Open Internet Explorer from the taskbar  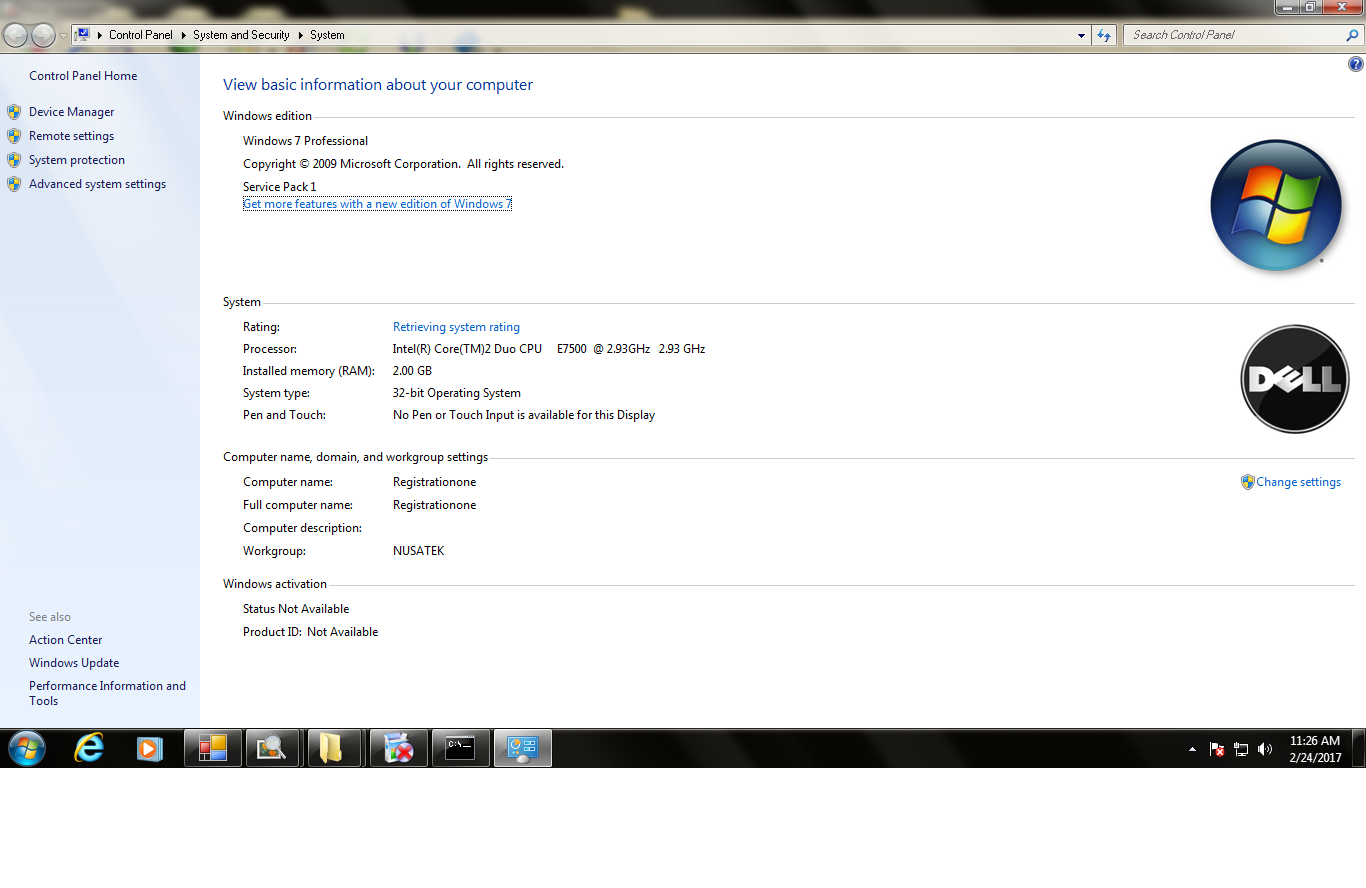pyautogui.click(x=89, y=748)
